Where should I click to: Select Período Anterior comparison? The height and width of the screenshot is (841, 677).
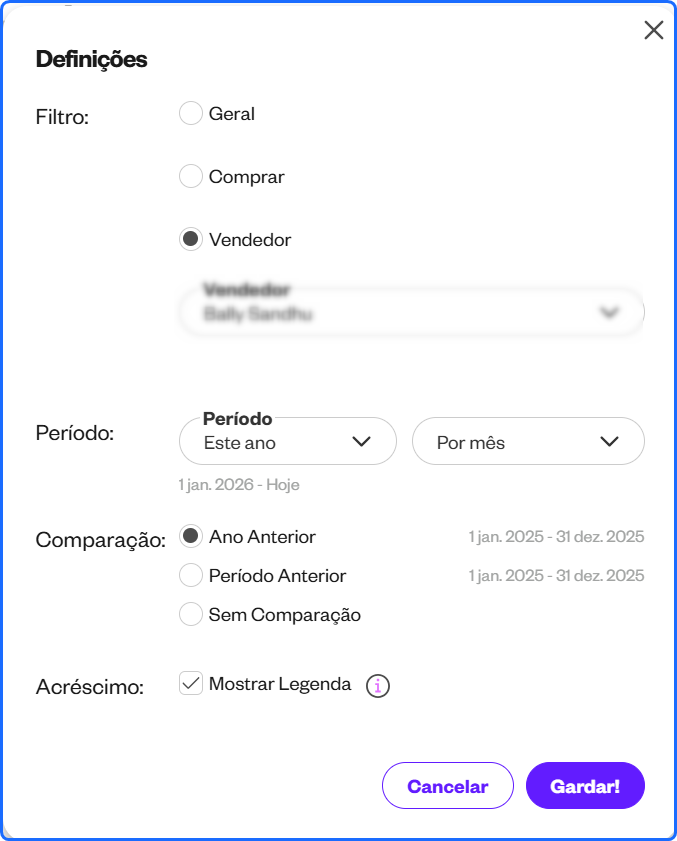point(190,575)
